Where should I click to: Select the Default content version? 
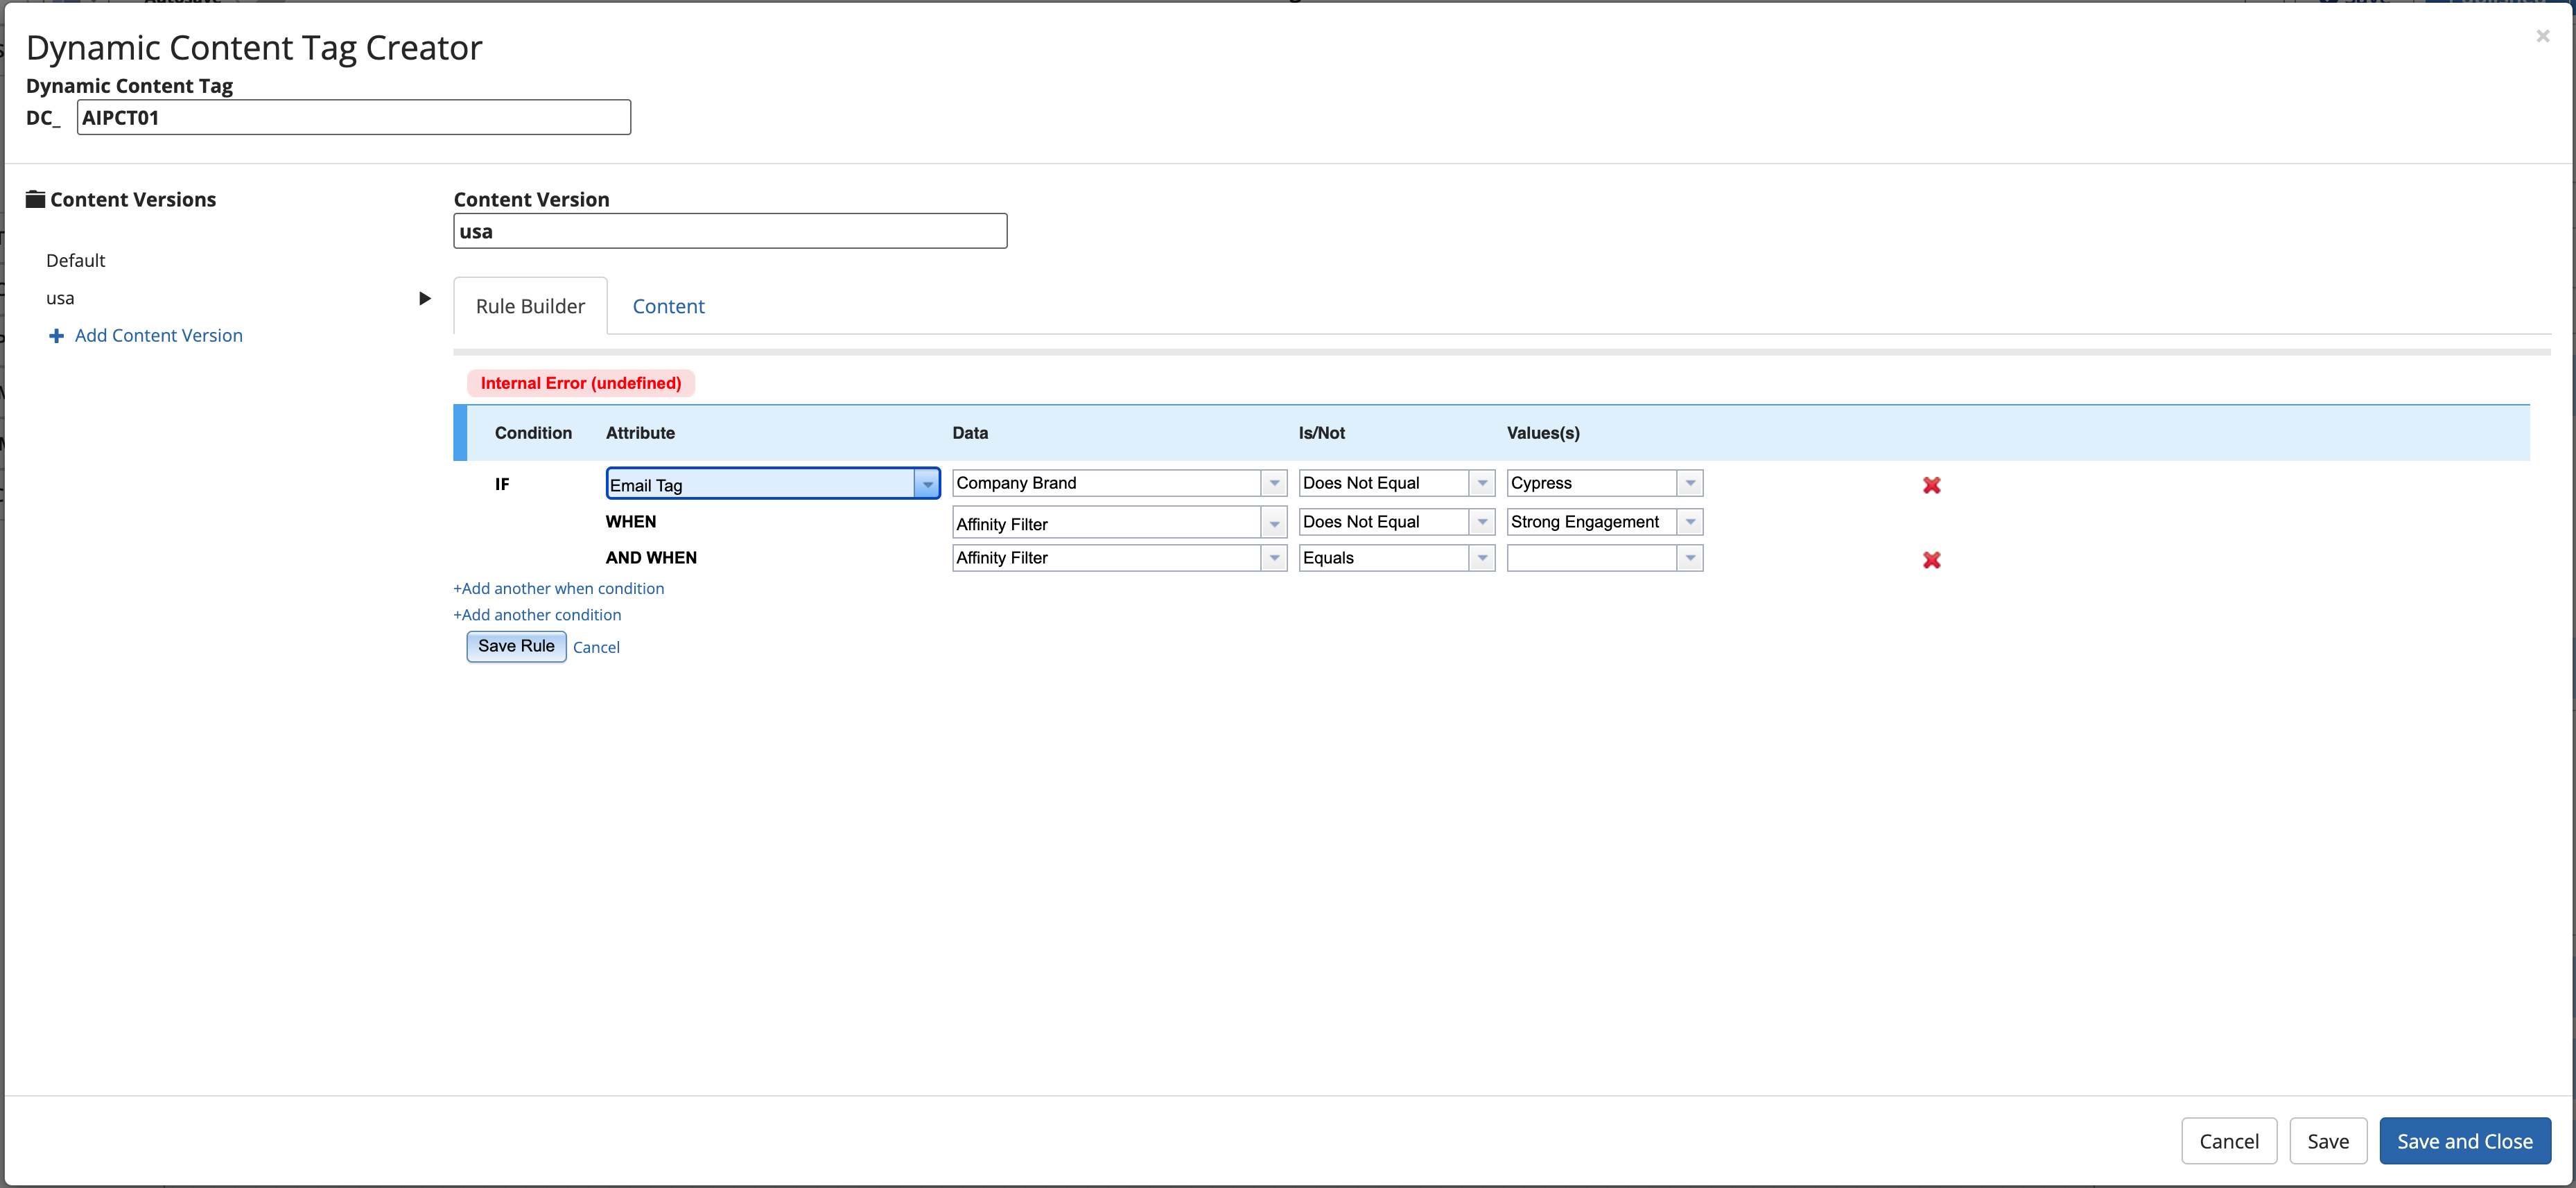pyautogui.click(x=76, y=260)
